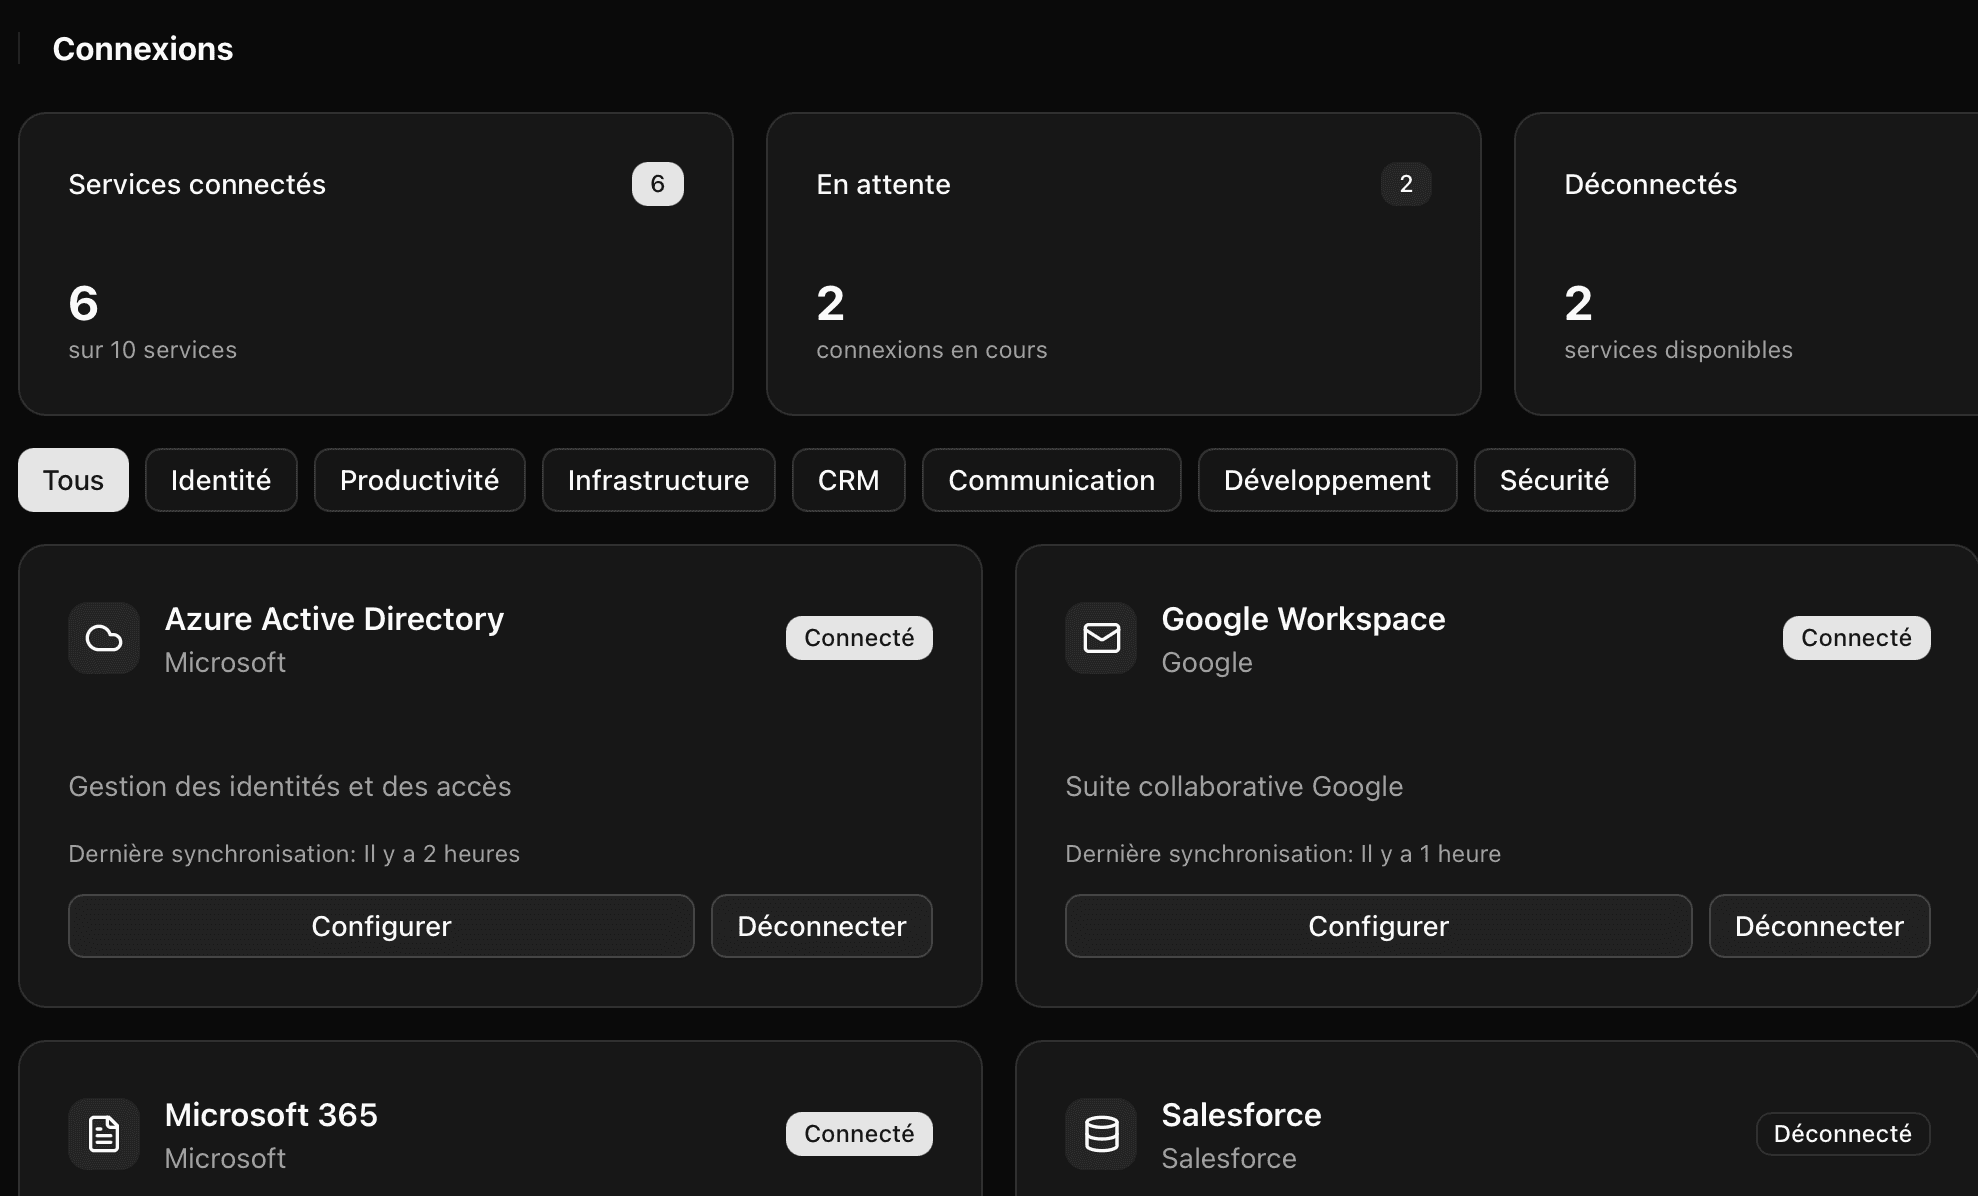Click the Services connectés card heading
Image resolution: width=1978 pixels, height=1196 pixels.
point(197,184)
